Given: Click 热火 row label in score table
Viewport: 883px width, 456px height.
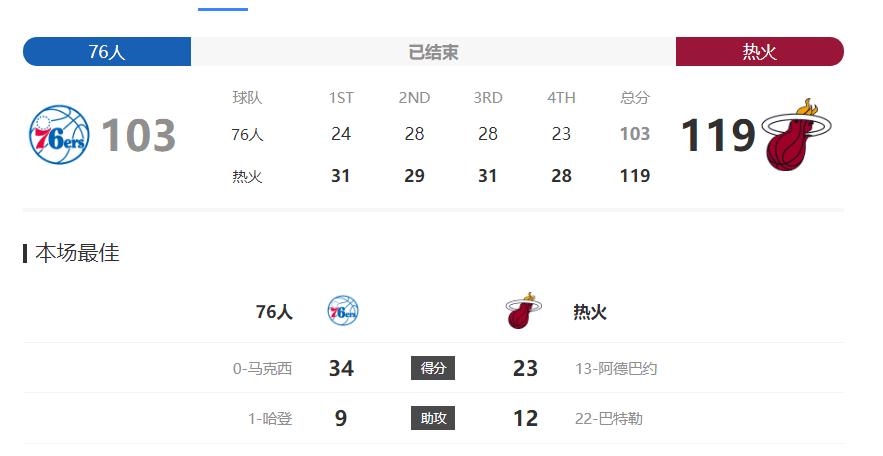Looking at the screenshot, I should tap(247, 176).
